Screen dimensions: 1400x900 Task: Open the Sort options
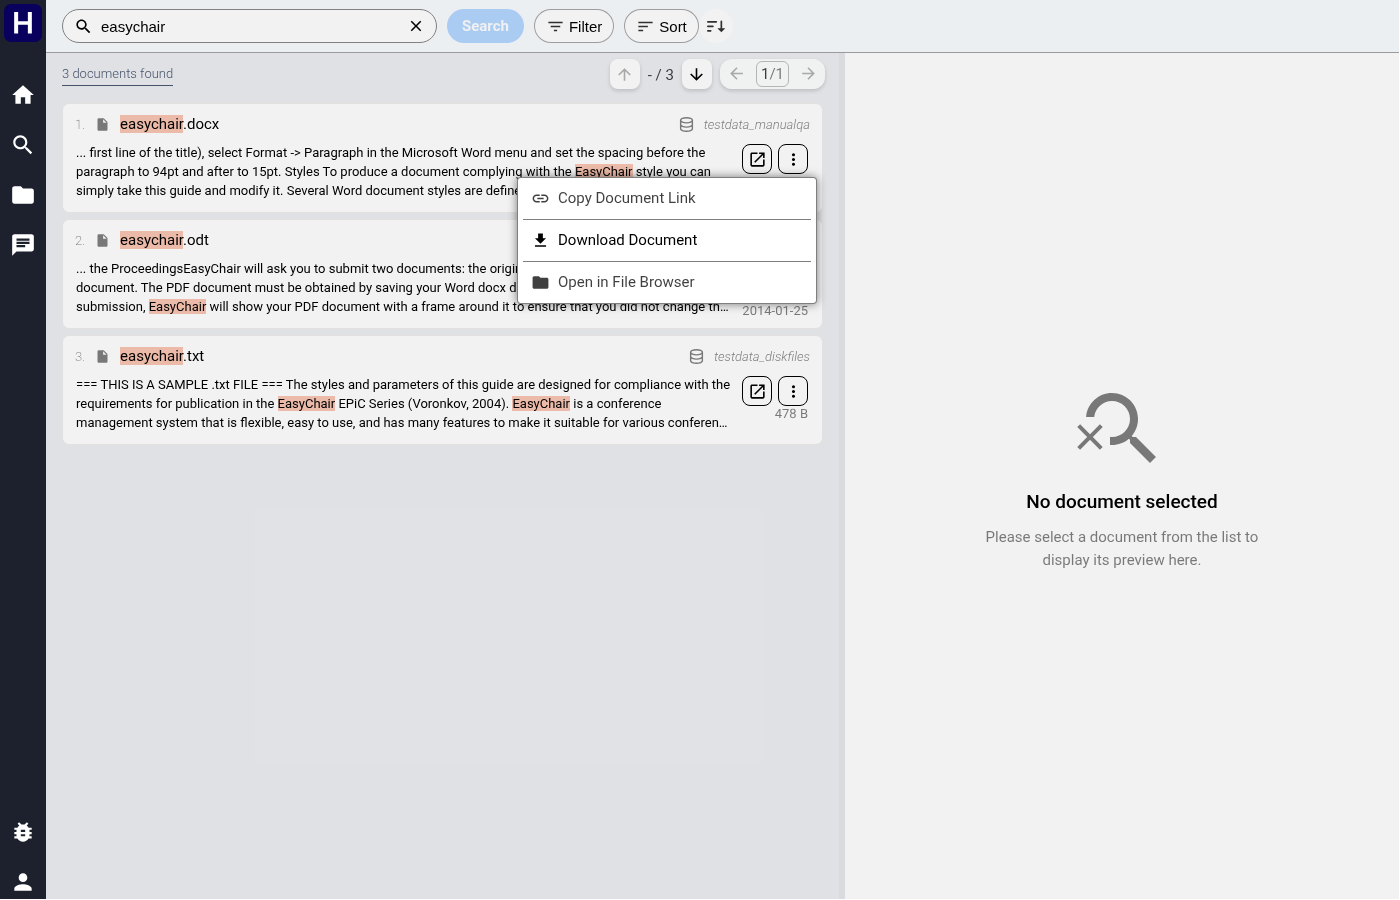click(x=661, y=26)
